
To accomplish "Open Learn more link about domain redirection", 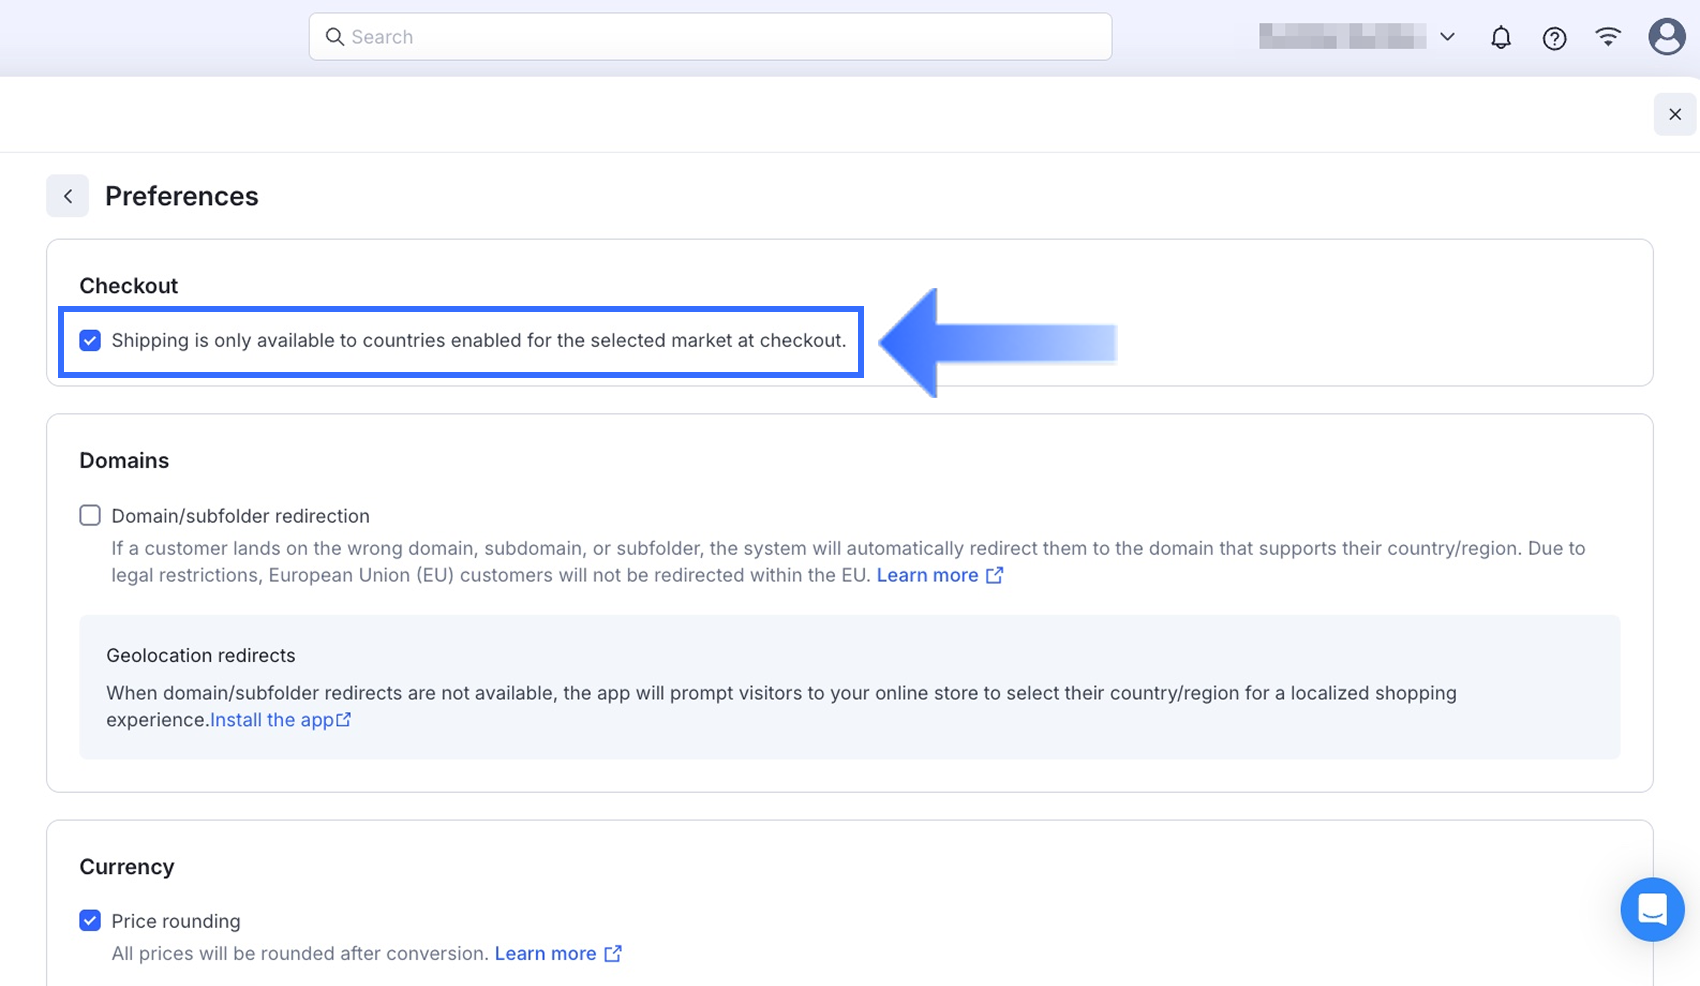I will 927,575.
